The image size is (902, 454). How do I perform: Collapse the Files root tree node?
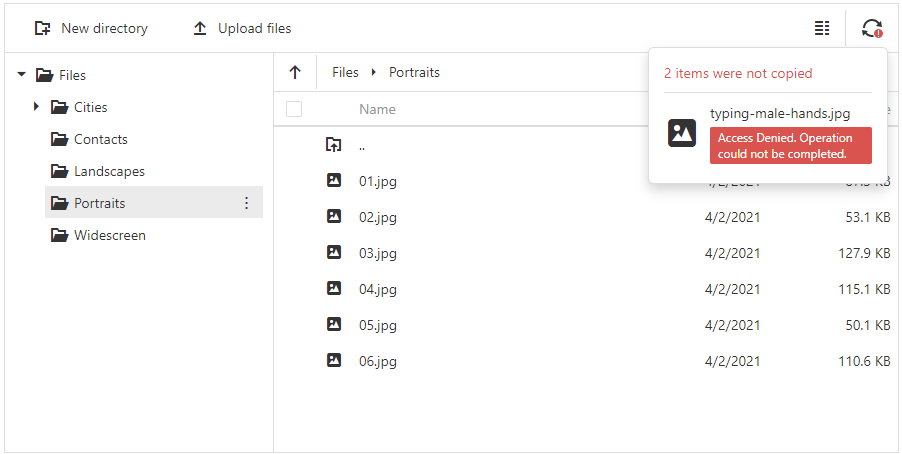(x=21, y=75)
